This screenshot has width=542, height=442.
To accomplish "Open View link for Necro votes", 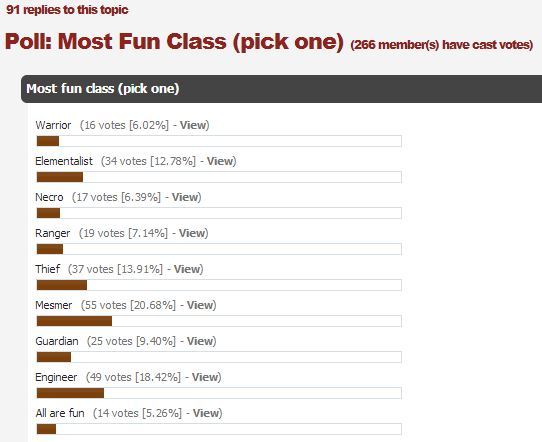I will (185, 197).
